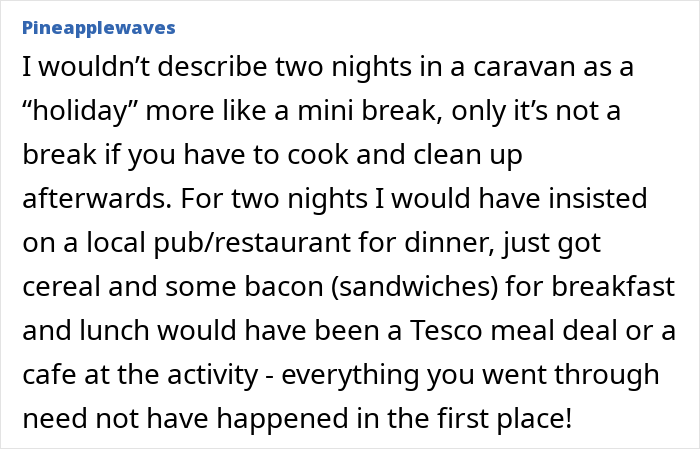Click the word "caravan" in the comment

tap(524, 67)
